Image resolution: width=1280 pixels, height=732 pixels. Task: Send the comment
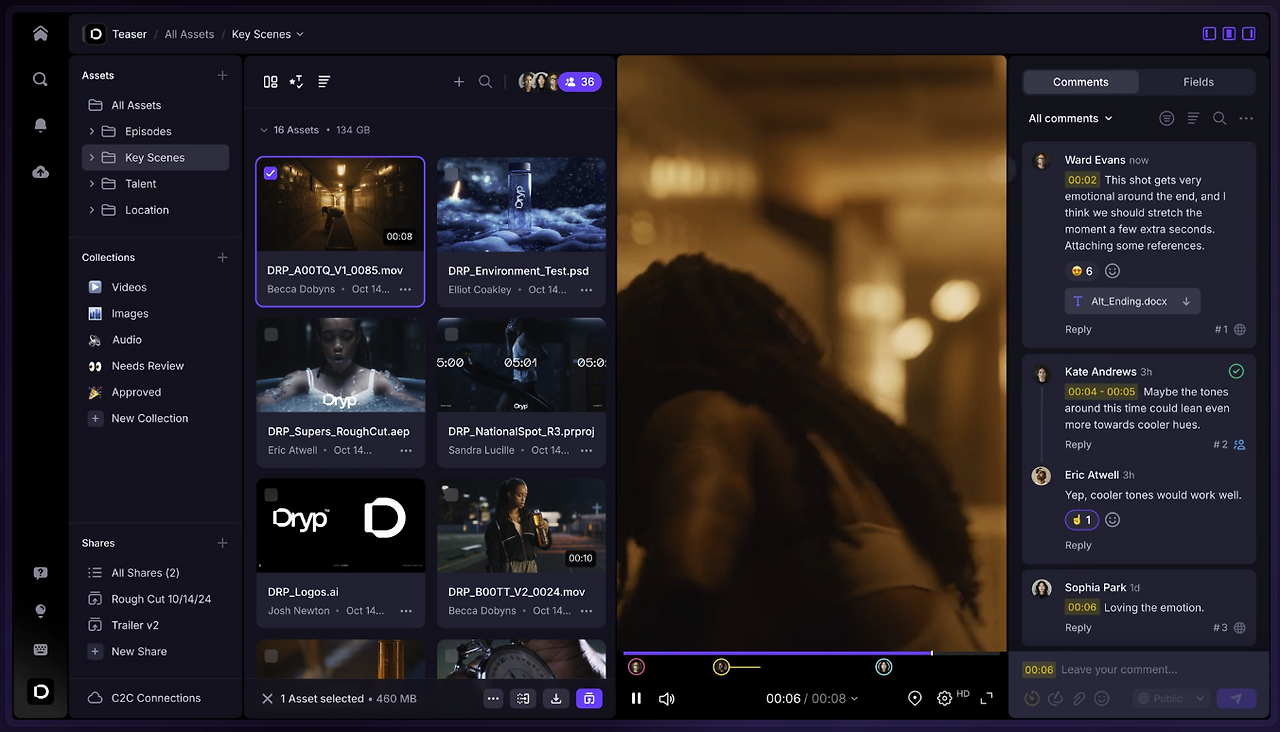tap(1236, 699)
